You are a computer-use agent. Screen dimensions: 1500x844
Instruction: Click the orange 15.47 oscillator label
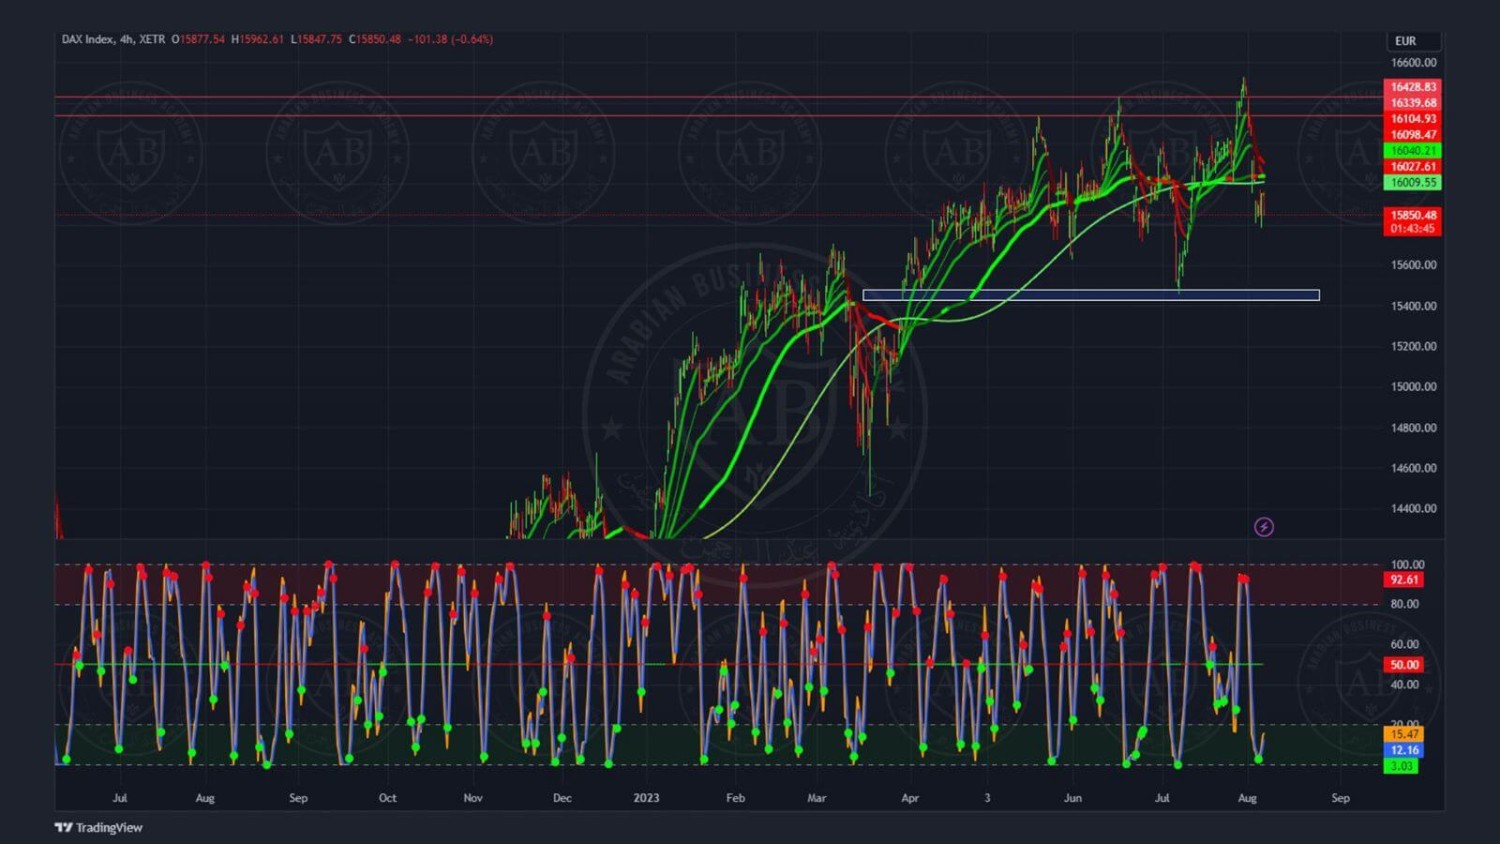[x=1404, y=734]
